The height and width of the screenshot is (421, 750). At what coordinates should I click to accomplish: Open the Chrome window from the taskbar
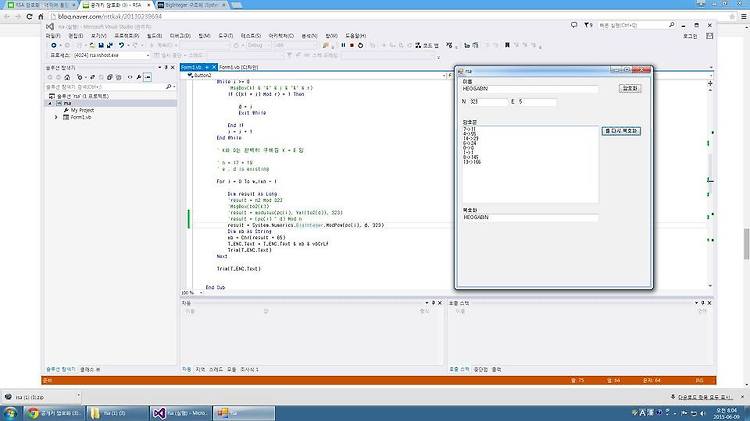[x=54, y=413]
